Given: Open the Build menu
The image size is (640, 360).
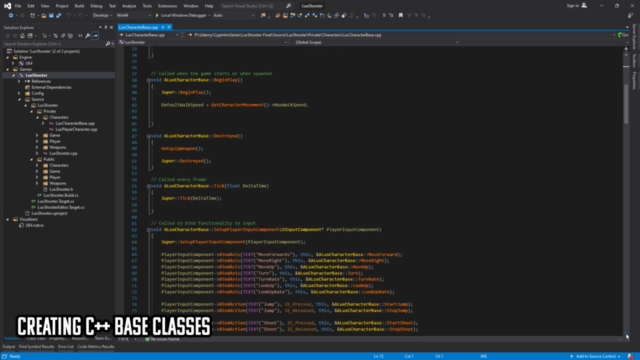Looking at the screenshot, I should click(x=79, y=6).
